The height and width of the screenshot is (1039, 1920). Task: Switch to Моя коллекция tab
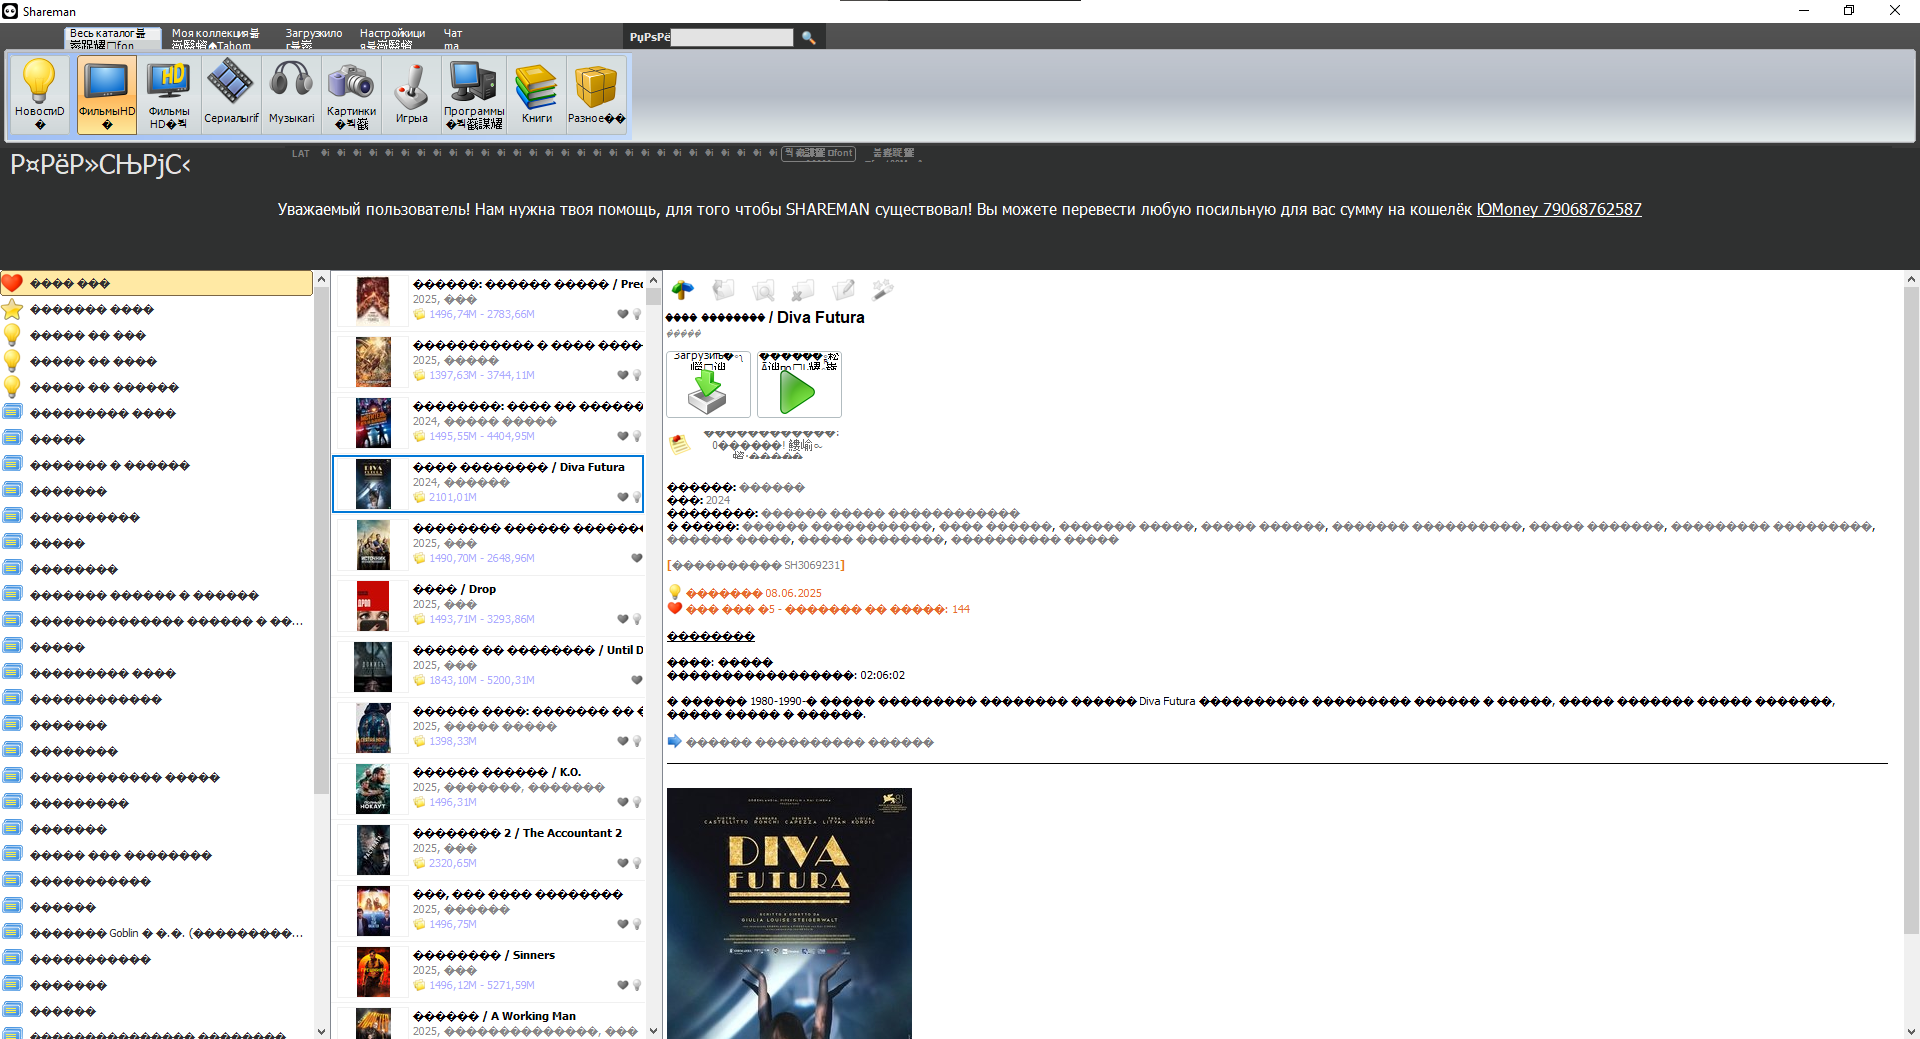click(x=215, y=38)
